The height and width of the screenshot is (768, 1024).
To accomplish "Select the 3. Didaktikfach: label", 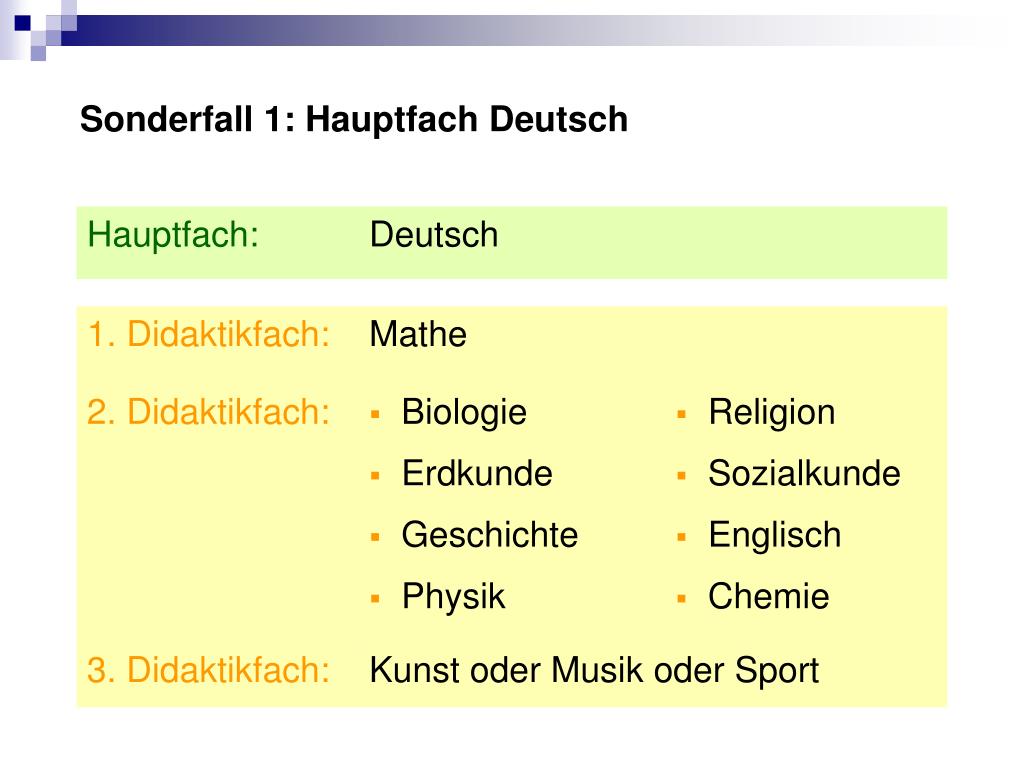I will [x=208, y=670].
